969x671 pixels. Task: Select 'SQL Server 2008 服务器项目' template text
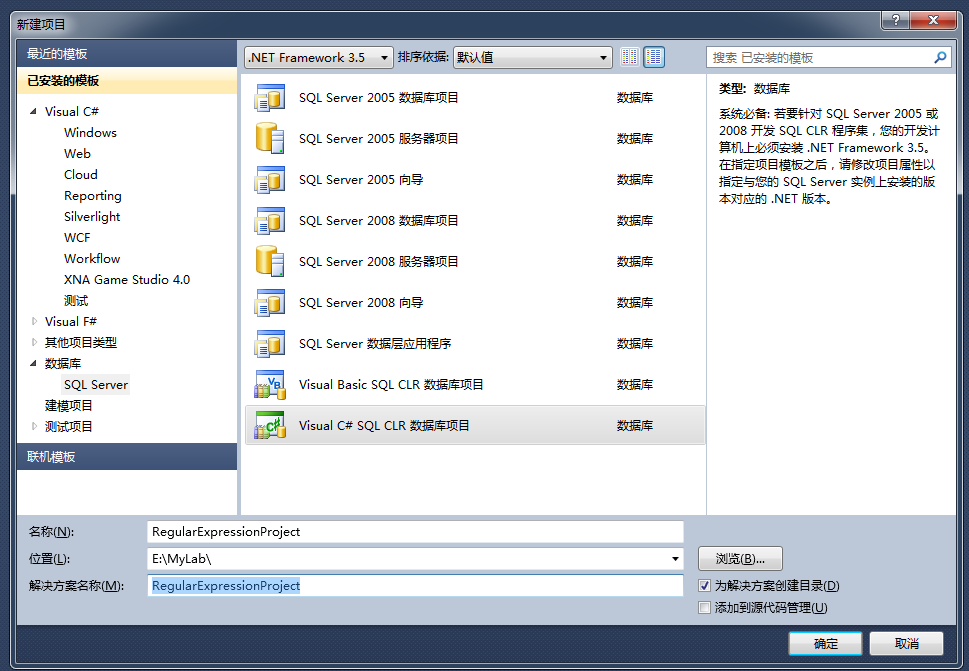pos(379,261)
